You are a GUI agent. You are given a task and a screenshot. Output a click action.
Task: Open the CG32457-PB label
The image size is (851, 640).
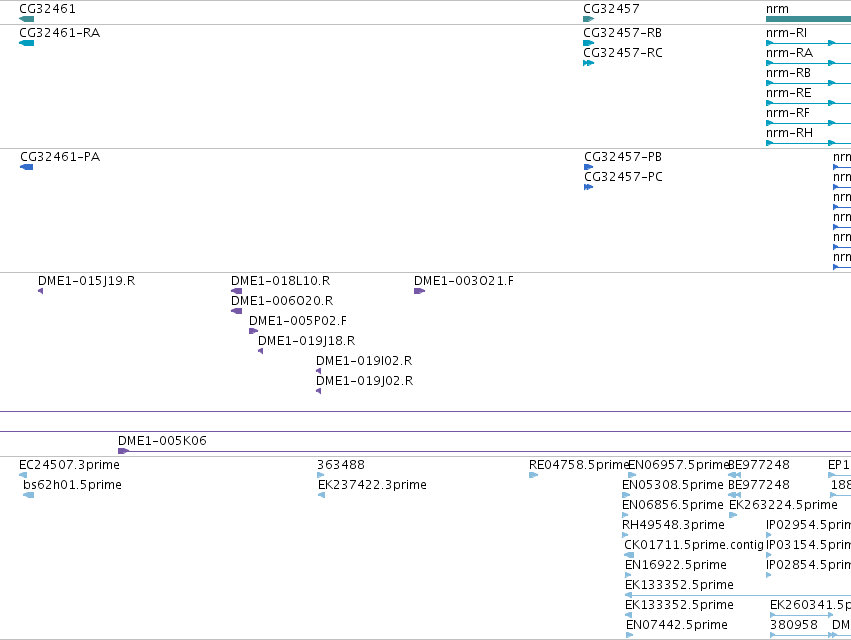pyautogui.click(x=623, y=157)
